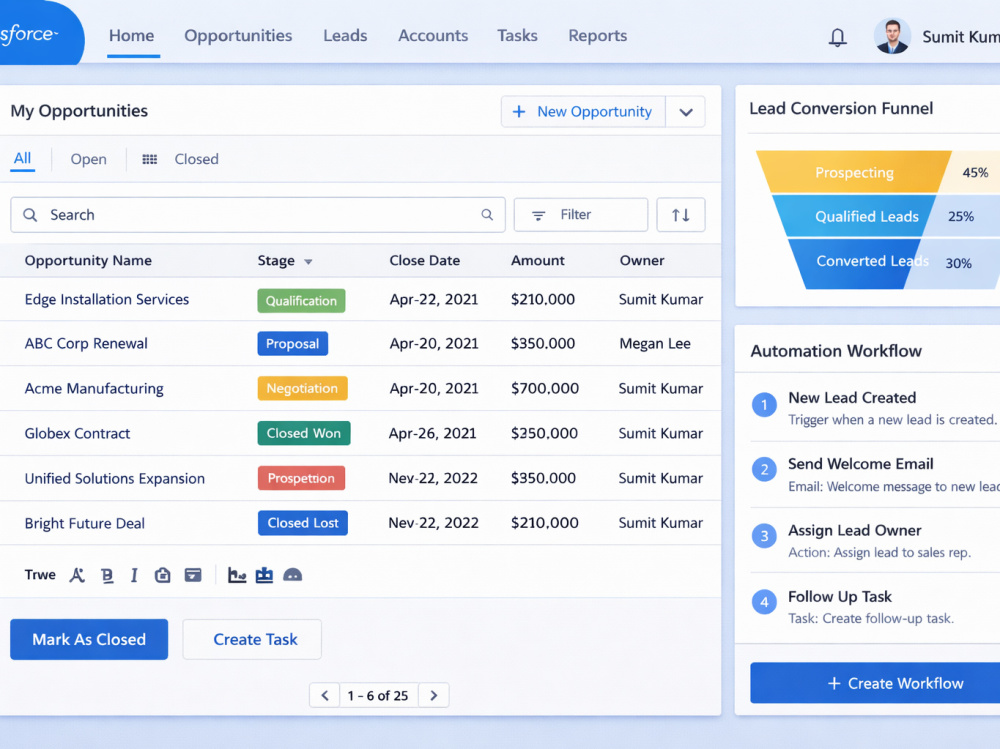Expand the New Opportunity dropdown arrow
The image size is (1000, 749).
click(x=686, y=112)
